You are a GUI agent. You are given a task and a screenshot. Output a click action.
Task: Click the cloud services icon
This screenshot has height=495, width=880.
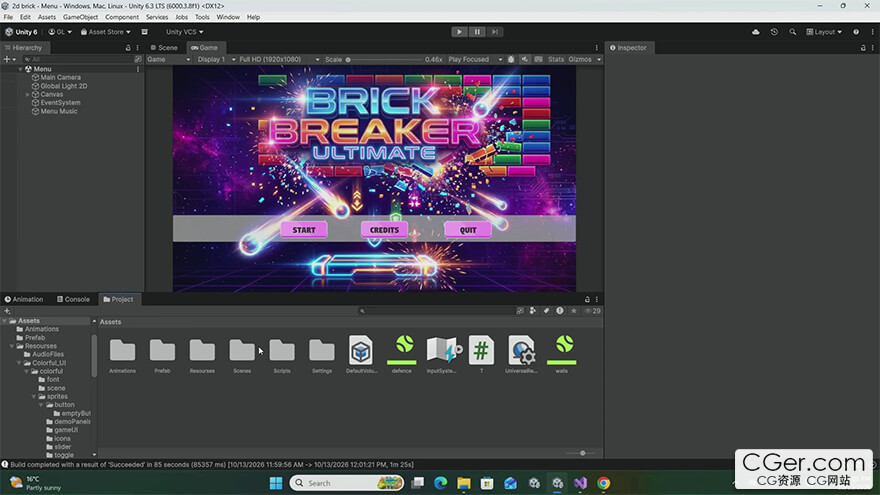pos(755,32)
